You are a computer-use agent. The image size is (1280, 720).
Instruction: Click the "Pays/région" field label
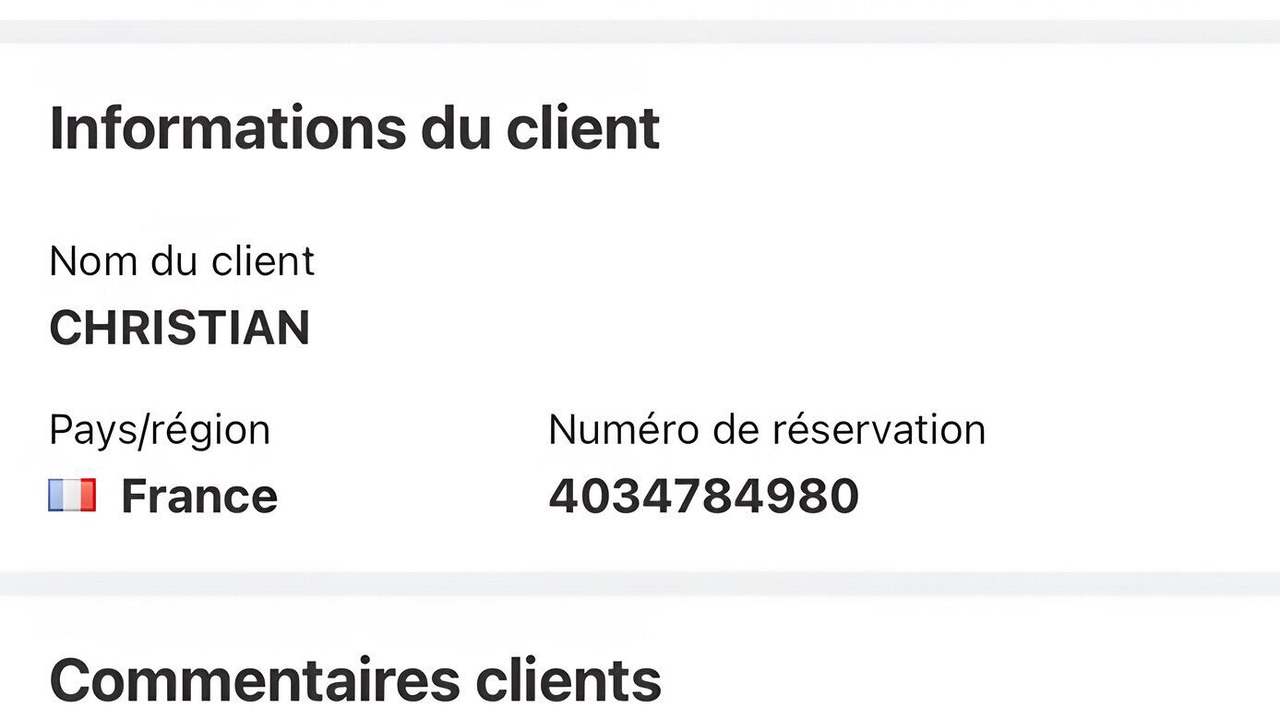click(159, 430)
